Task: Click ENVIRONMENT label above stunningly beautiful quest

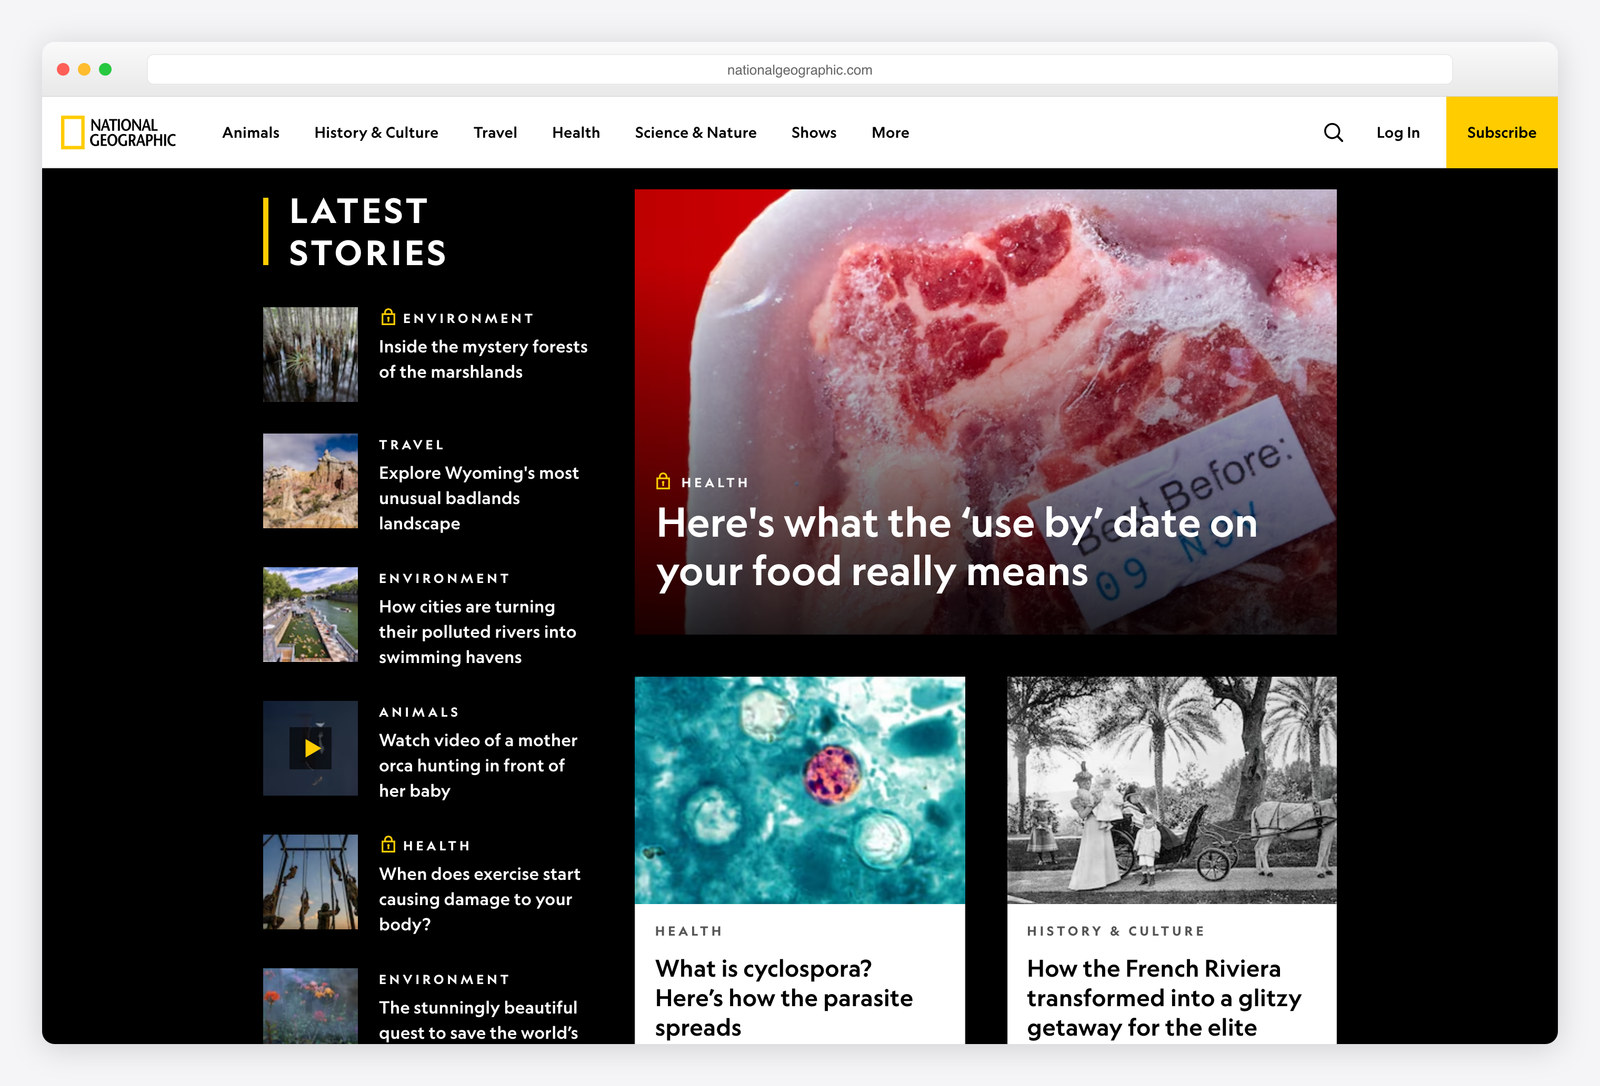Action: pyautogui.click(x=444, y=979)
